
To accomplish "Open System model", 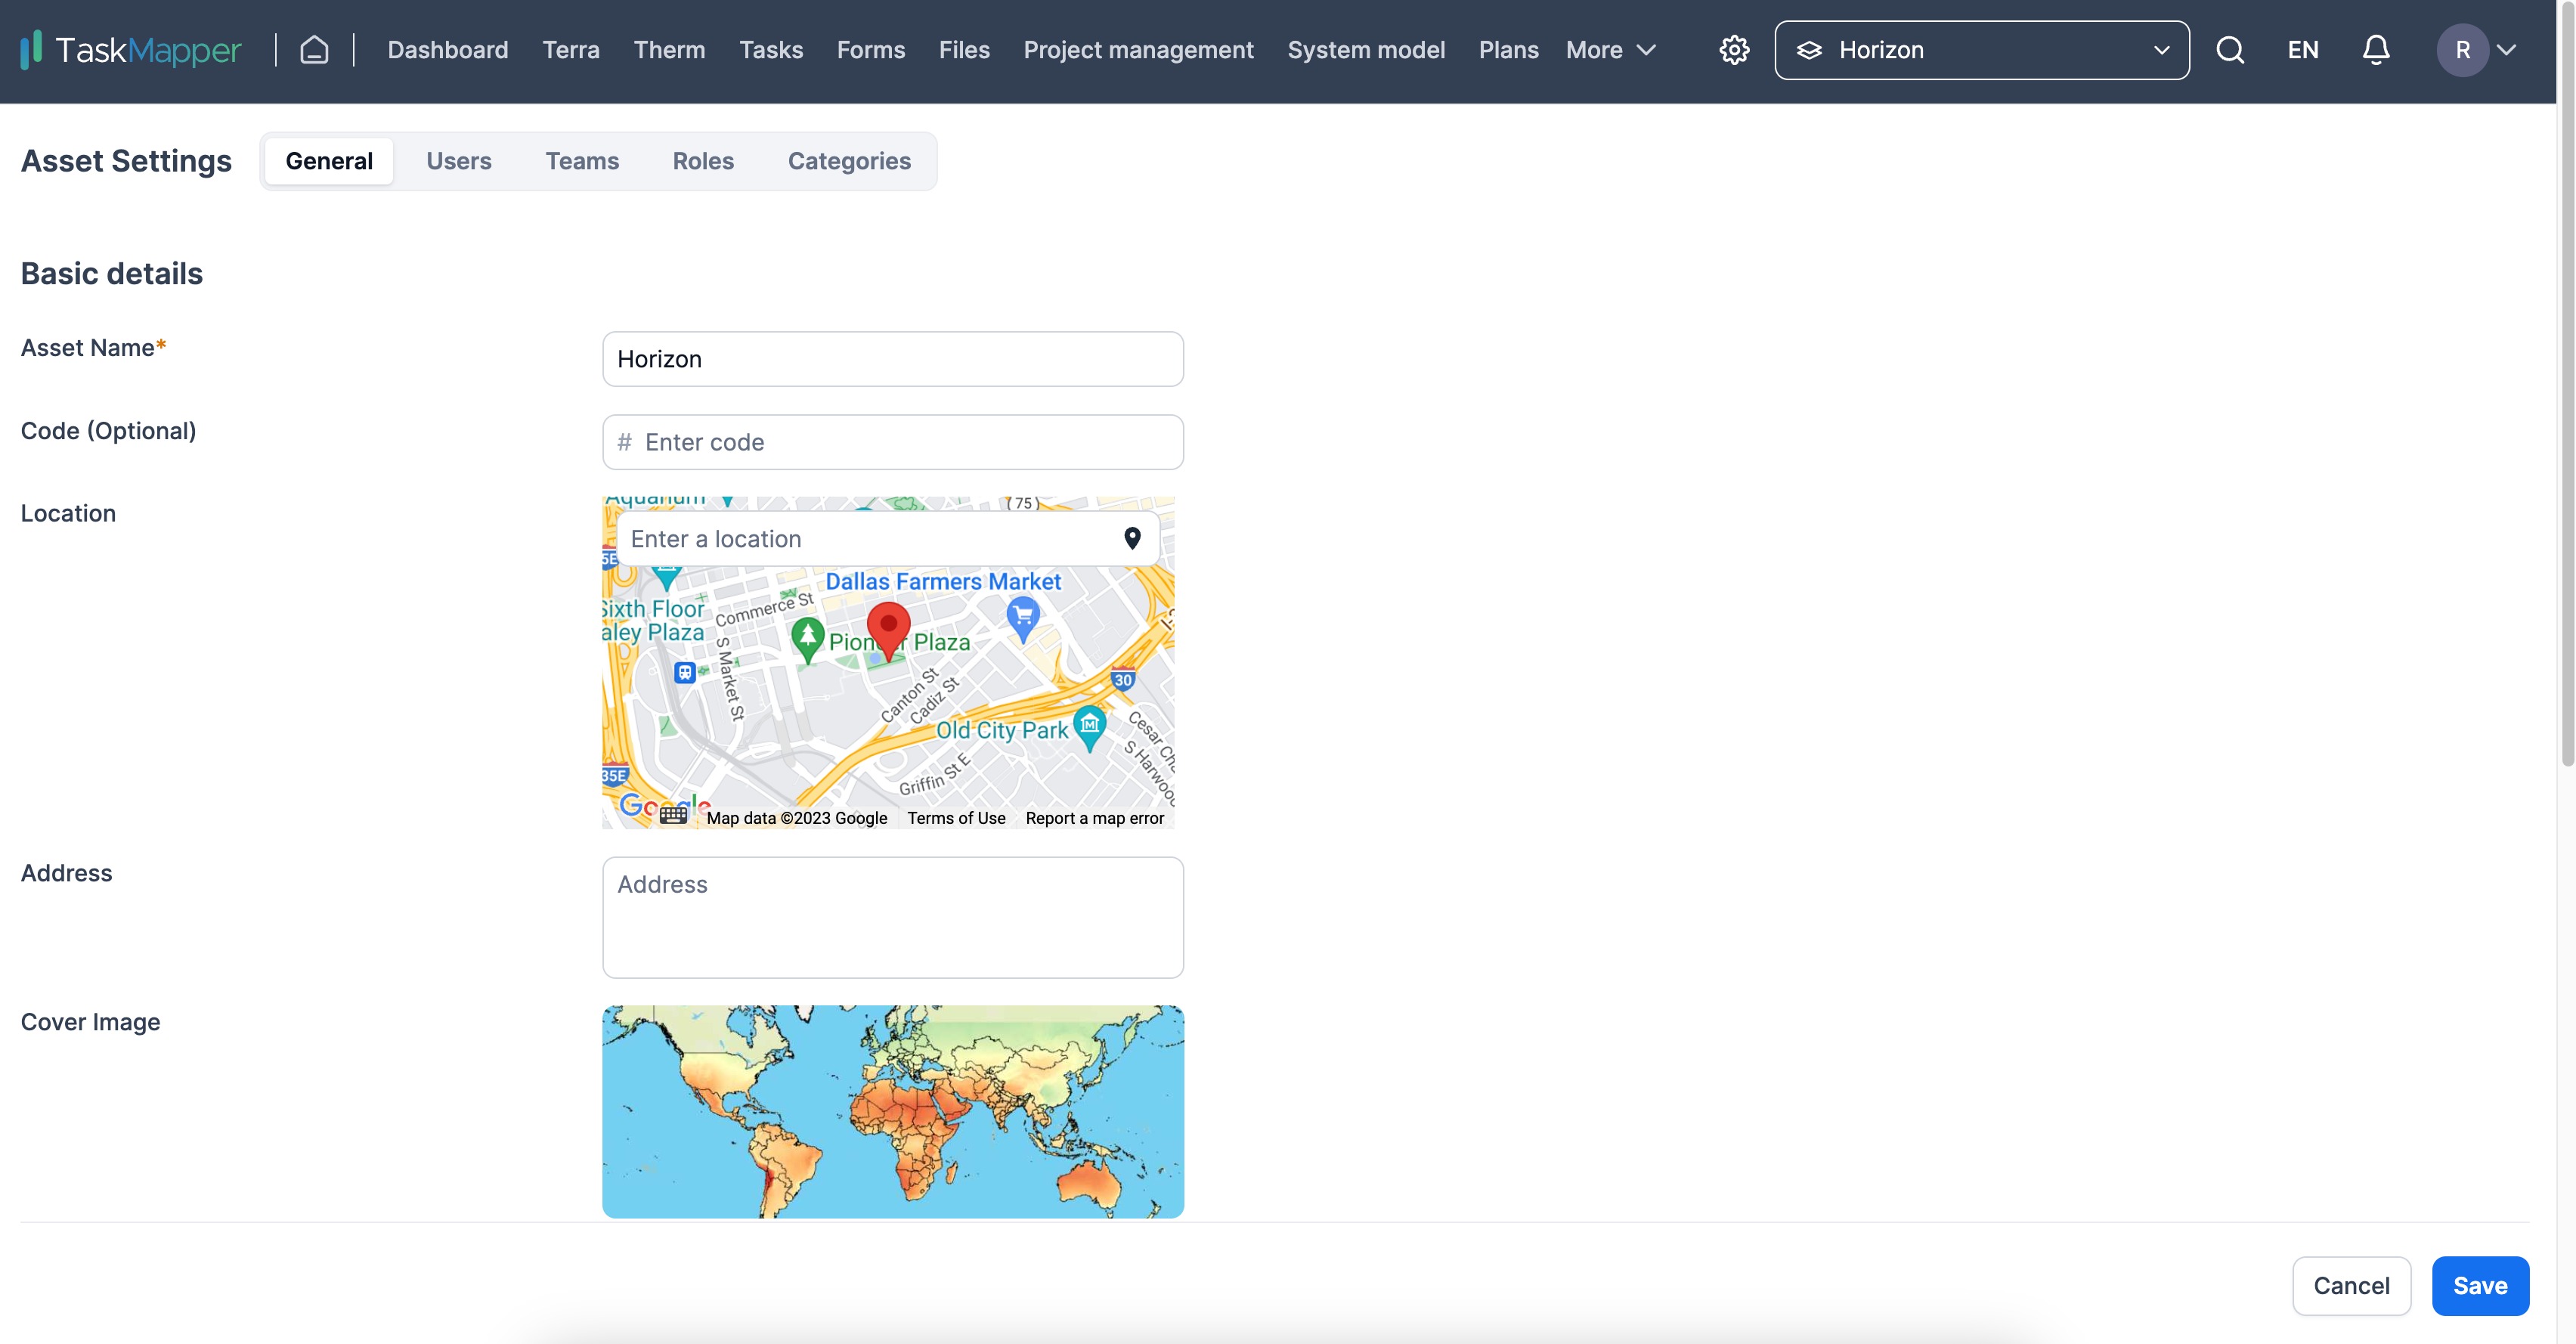I will [x=1366, y=50].
